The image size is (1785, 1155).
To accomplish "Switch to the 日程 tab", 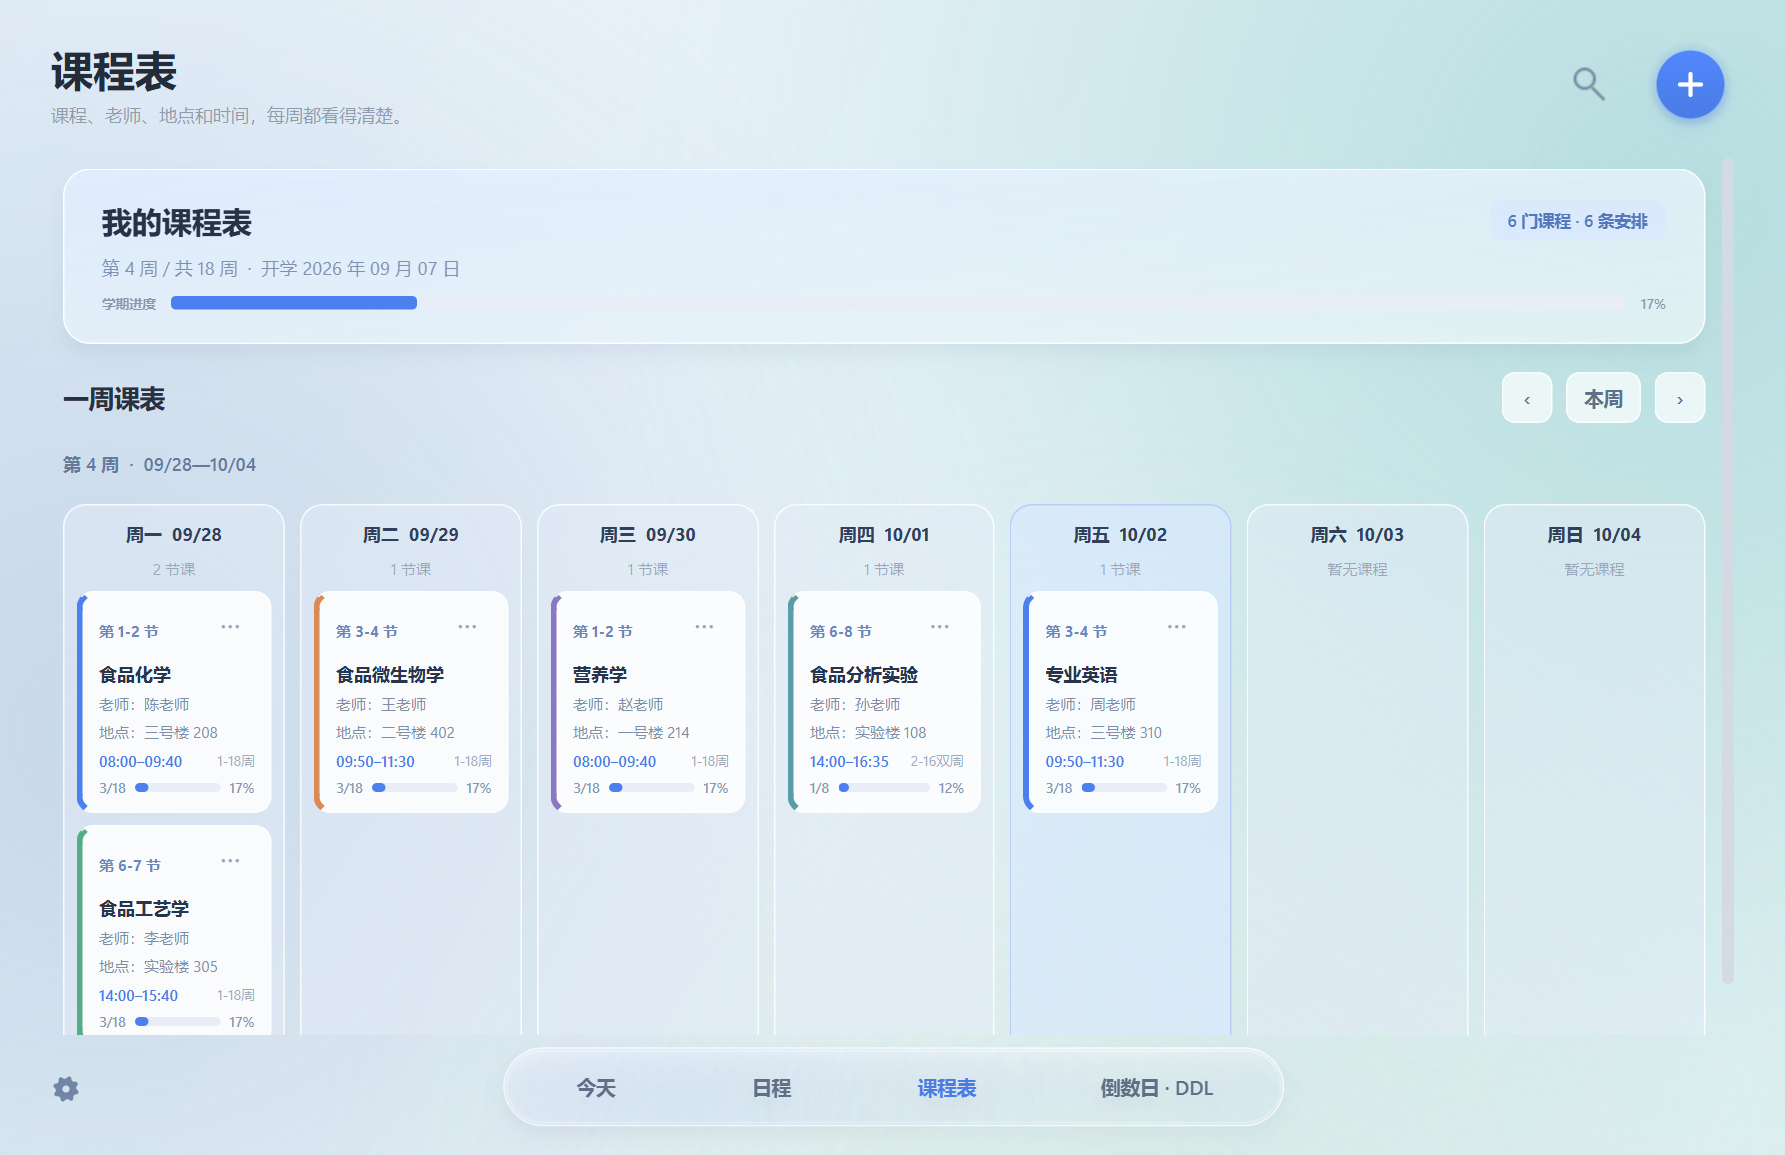I will [771, 1088].
